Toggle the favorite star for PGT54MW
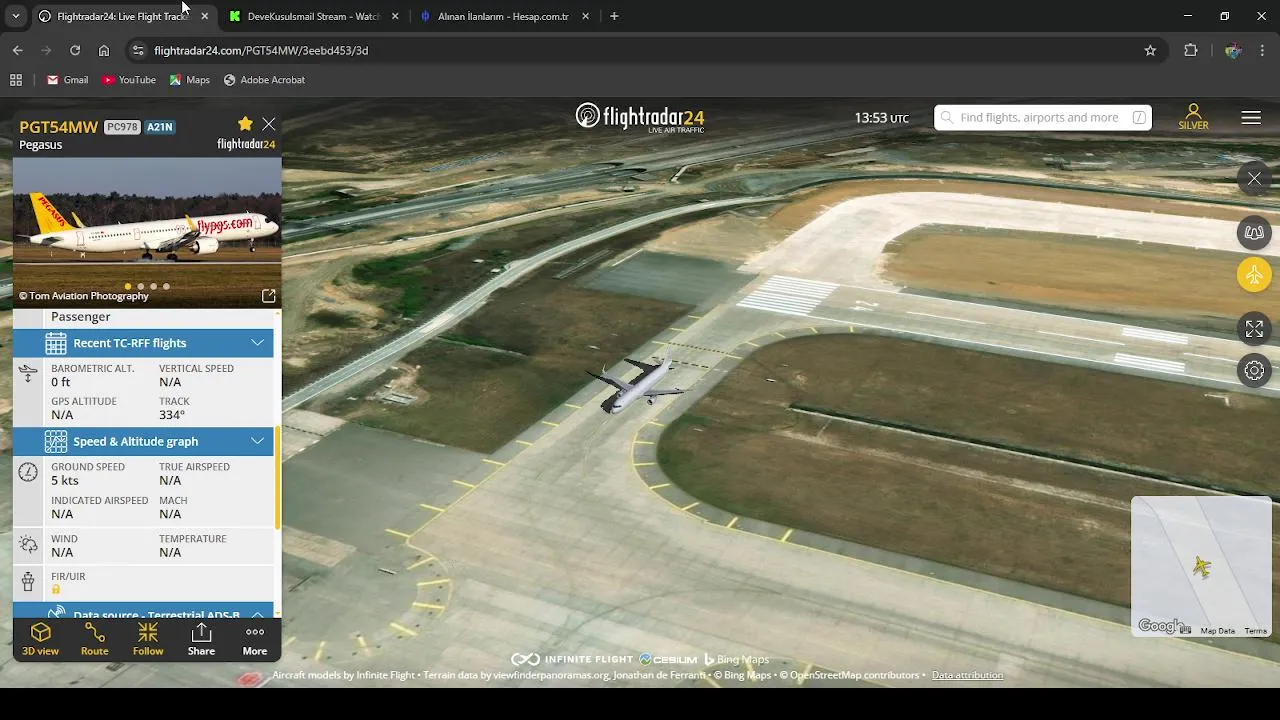 tap(245, 123)
